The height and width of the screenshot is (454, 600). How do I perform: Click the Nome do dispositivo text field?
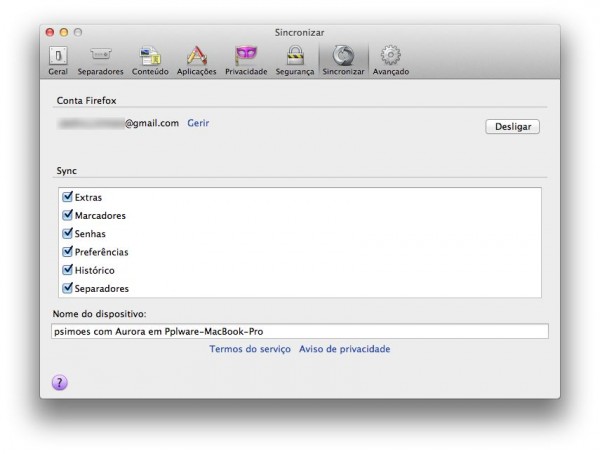(300, 331)
